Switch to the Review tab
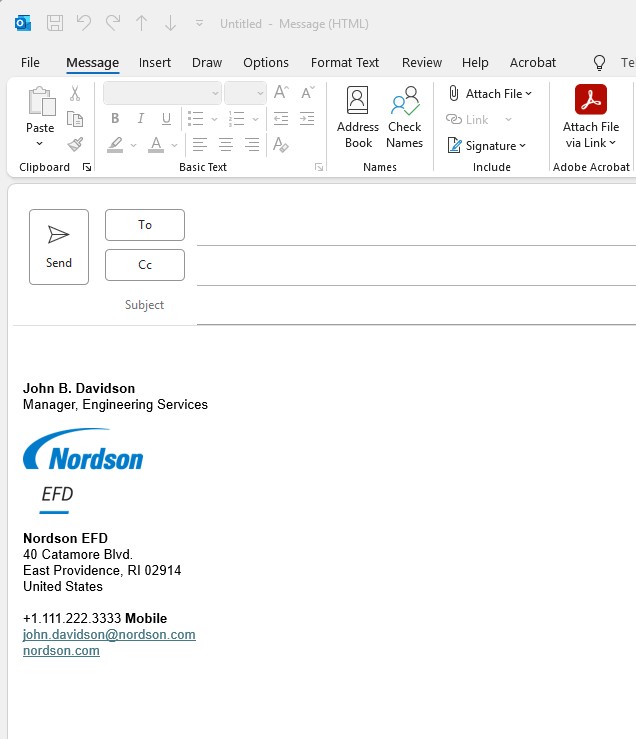Image resolution: width=636 pixels, height=739 pixels. [x=422, y=63]
